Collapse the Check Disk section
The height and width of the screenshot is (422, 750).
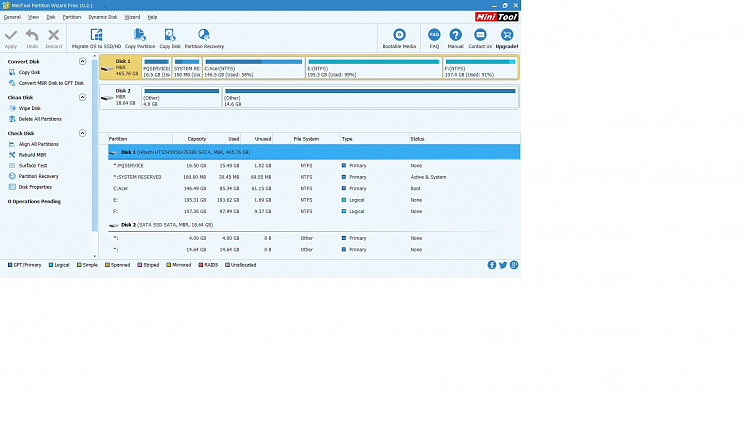82,133
